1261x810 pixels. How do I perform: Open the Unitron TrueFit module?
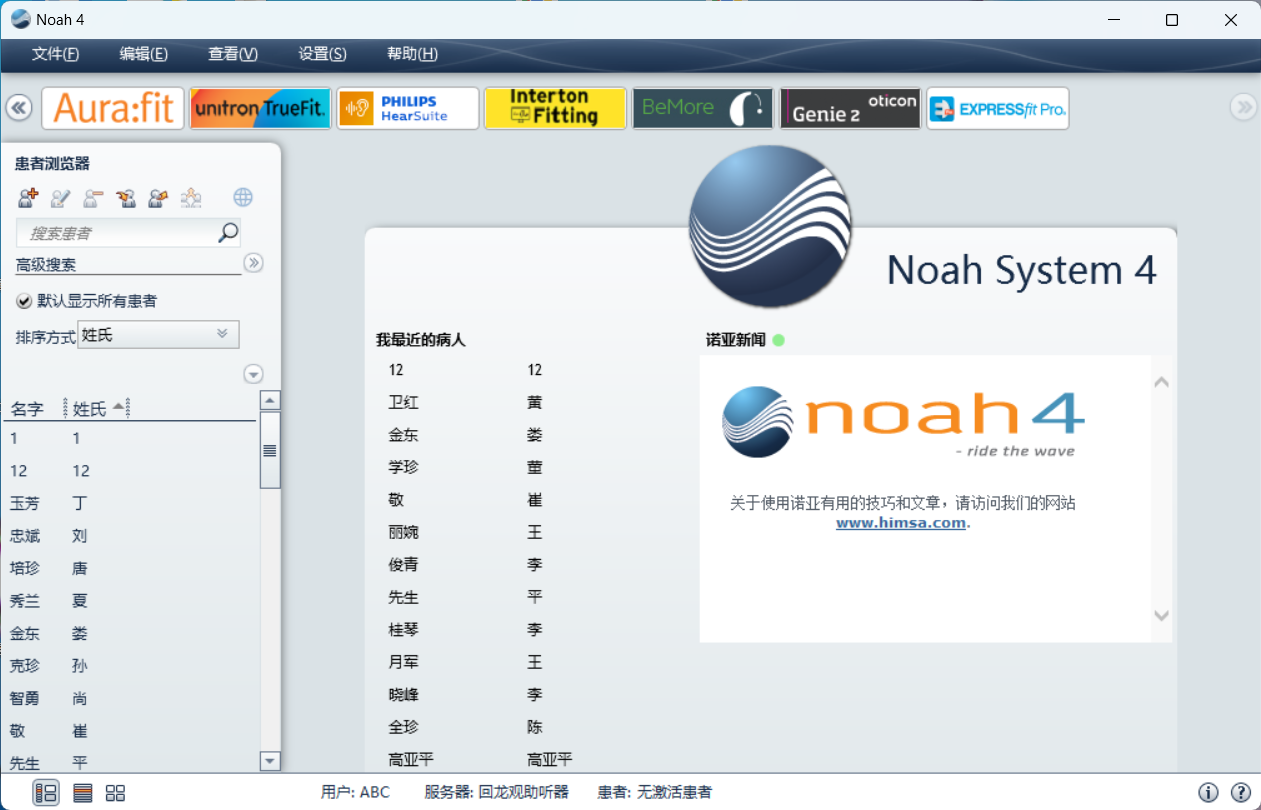point(260,108)
